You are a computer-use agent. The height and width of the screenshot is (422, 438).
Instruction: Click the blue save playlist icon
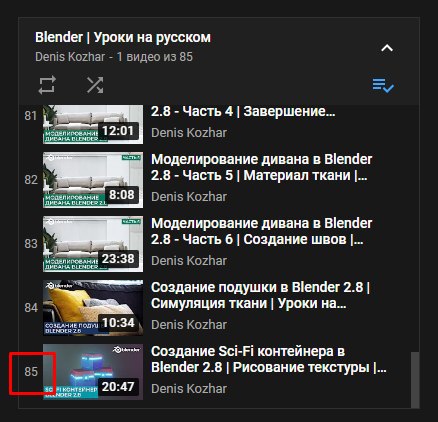pos(383,85)
